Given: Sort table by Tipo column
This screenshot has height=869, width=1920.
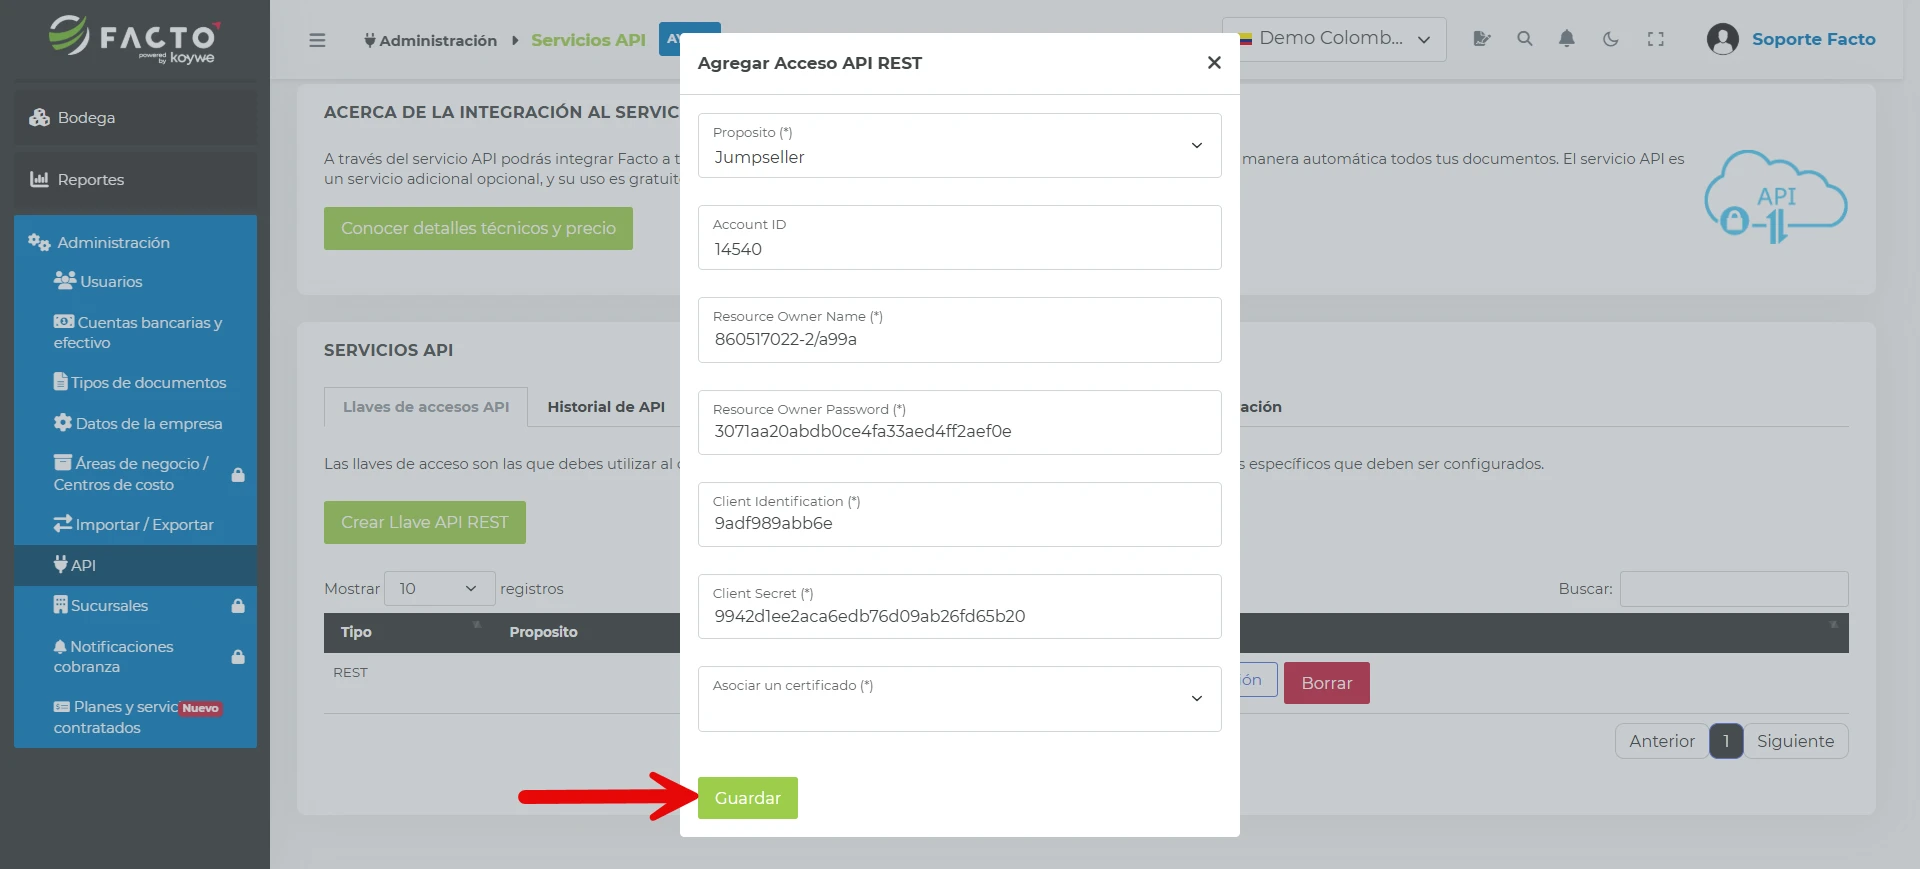Looking at the screenshot, I should (x=408, y=632).
